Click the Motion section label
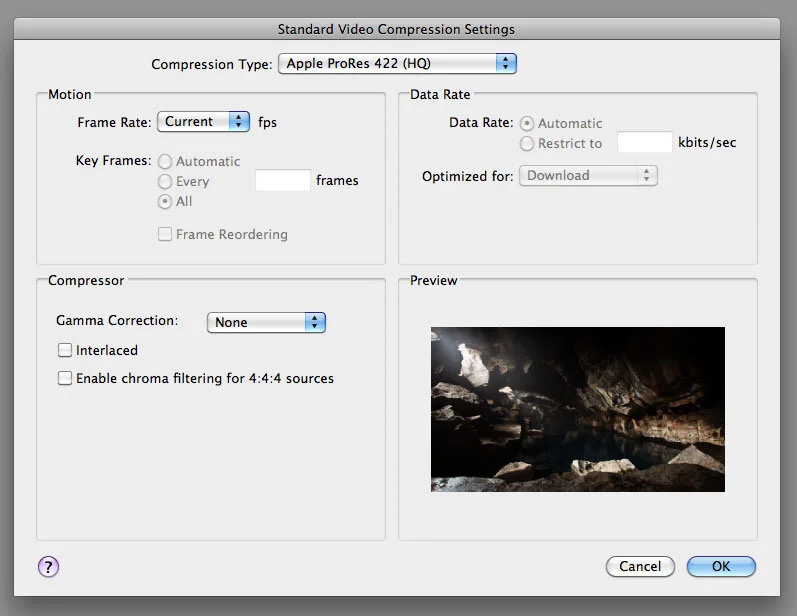 (70, 95)
